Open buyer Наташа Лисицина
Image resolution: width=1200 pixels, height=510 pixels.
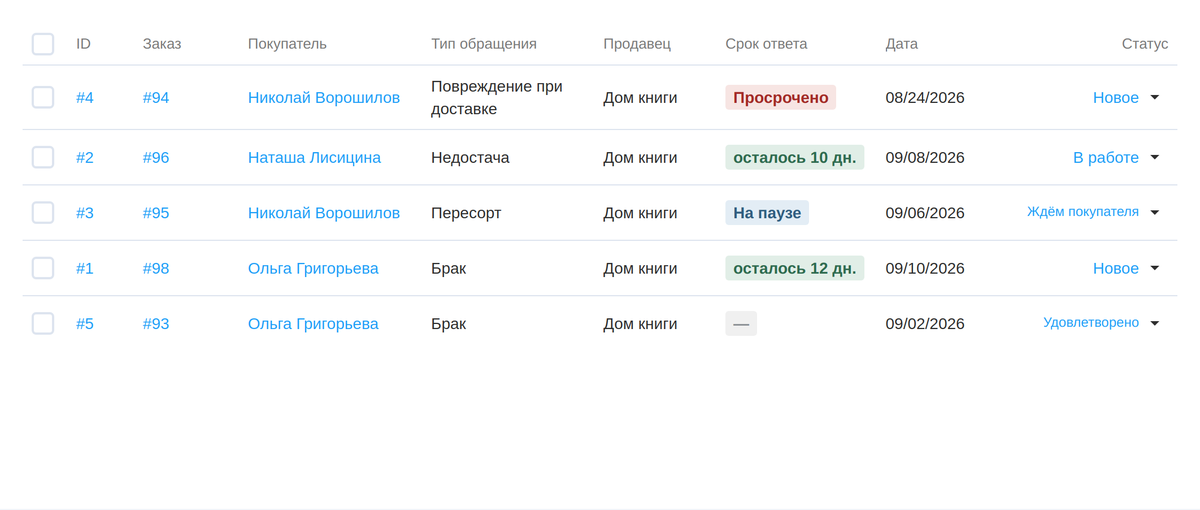(314, 157)
